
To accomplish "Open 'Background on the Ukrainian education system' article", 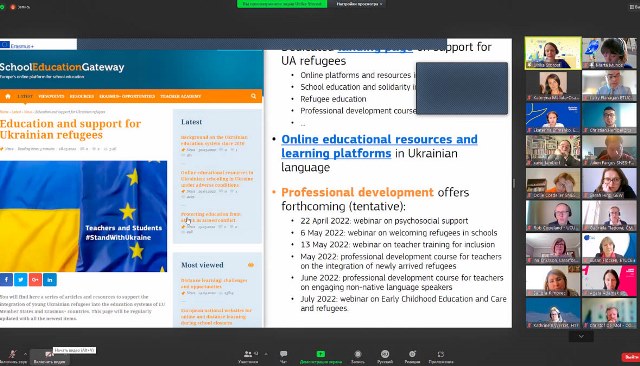I will [214, 140].
